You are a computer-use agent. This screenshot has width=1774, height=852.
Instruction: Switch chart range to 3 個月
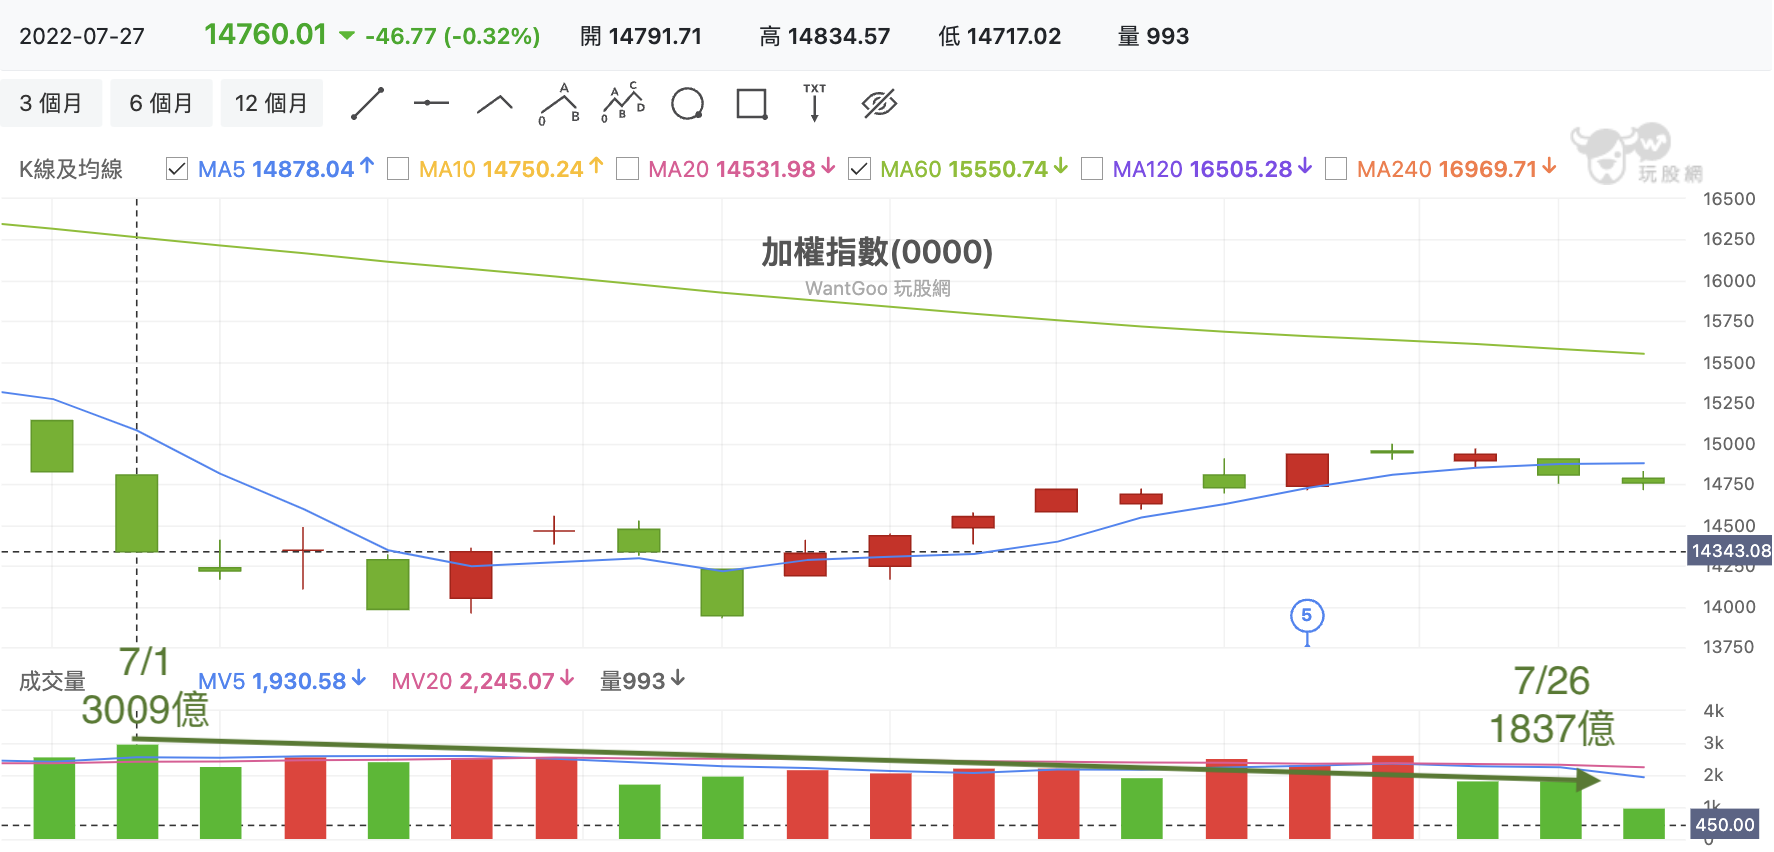coord(51,103)
